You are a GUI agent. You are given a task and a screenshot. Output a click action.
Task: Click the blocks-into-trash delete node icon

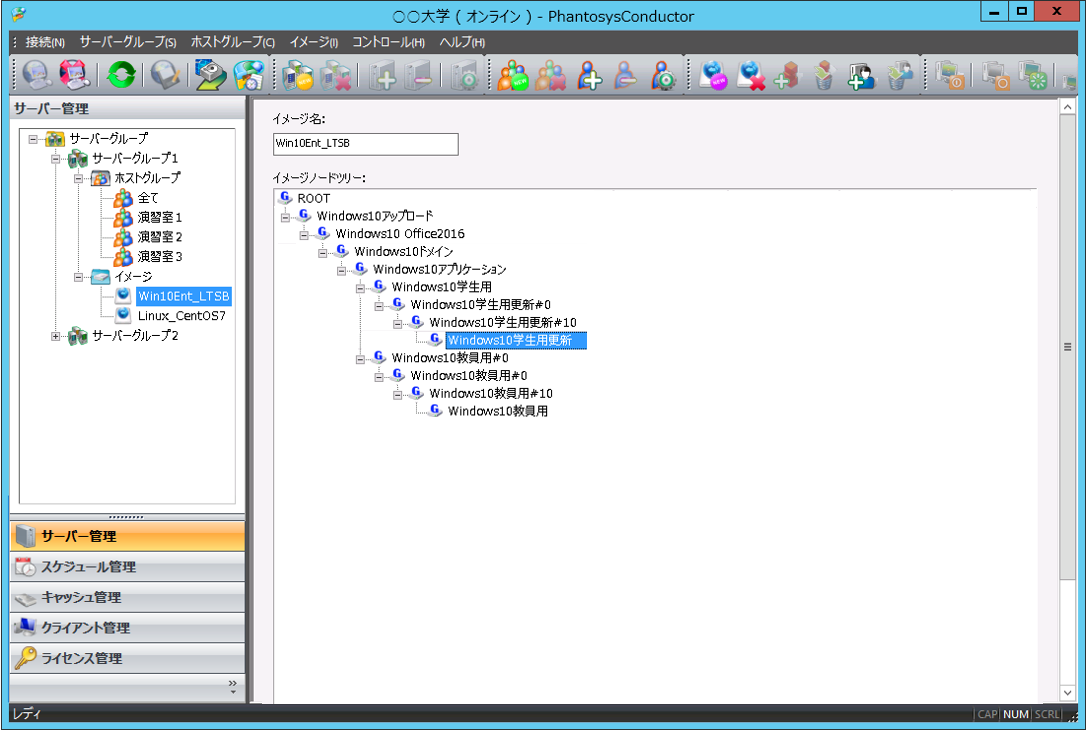tap(823, 75)
